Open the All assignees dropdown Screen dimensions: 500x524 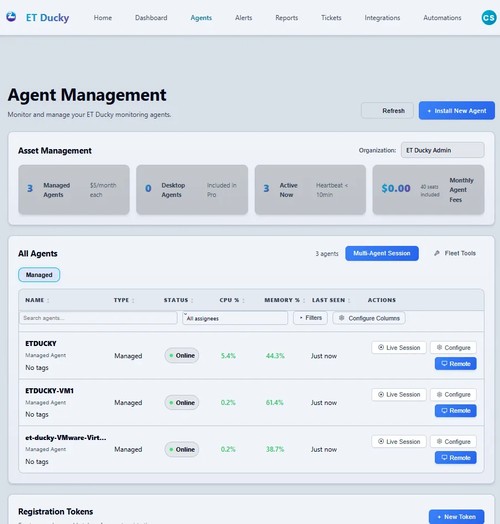point(235,318)
